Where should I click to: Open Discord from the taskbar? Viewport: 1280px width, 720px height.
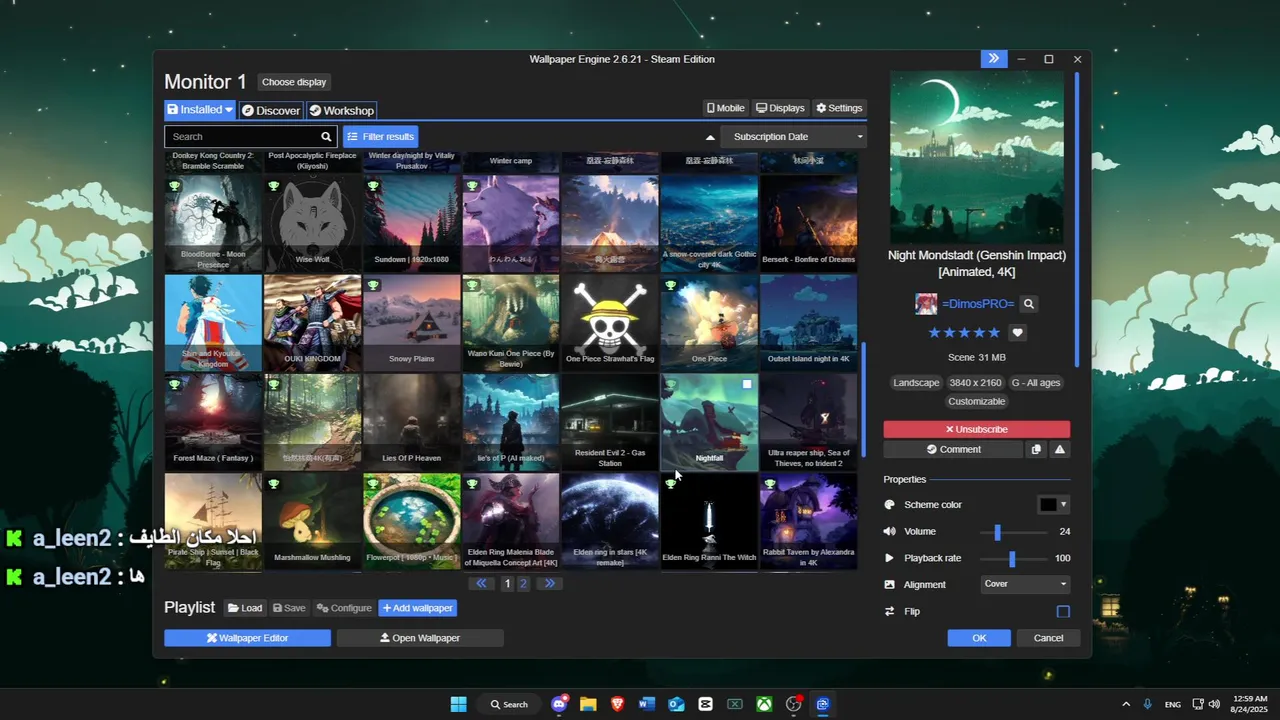pos(559,704)
